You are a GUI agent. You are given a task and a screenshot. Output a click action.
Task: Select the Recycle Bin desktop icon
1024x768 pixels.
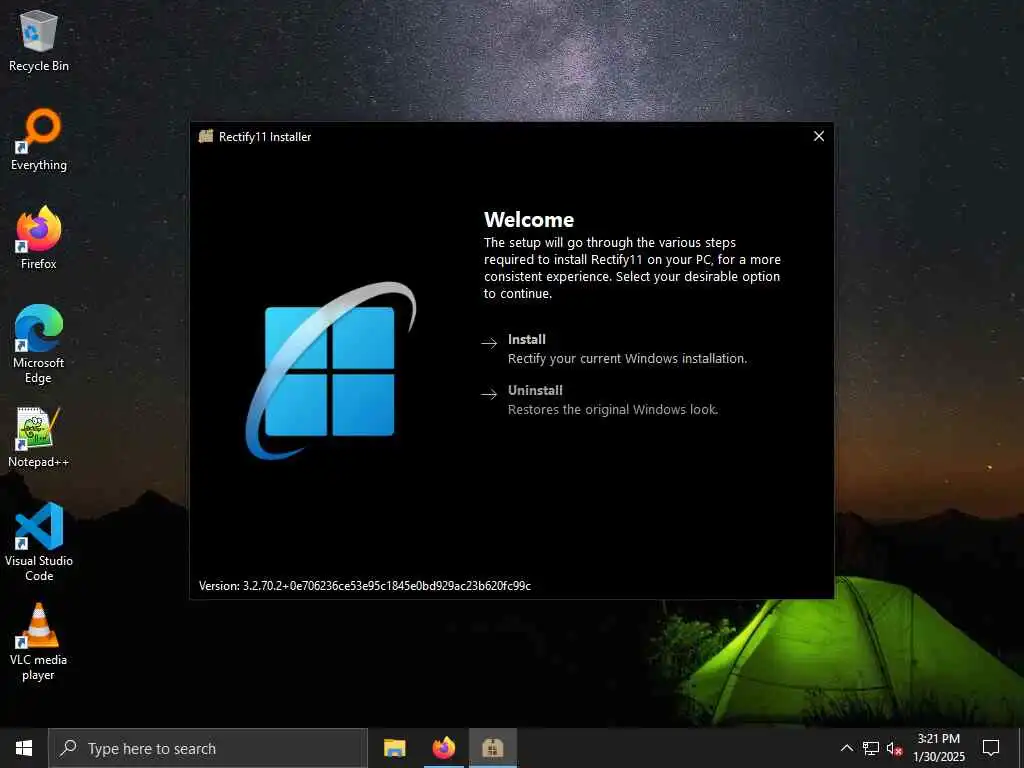click(x=39, y=41)
